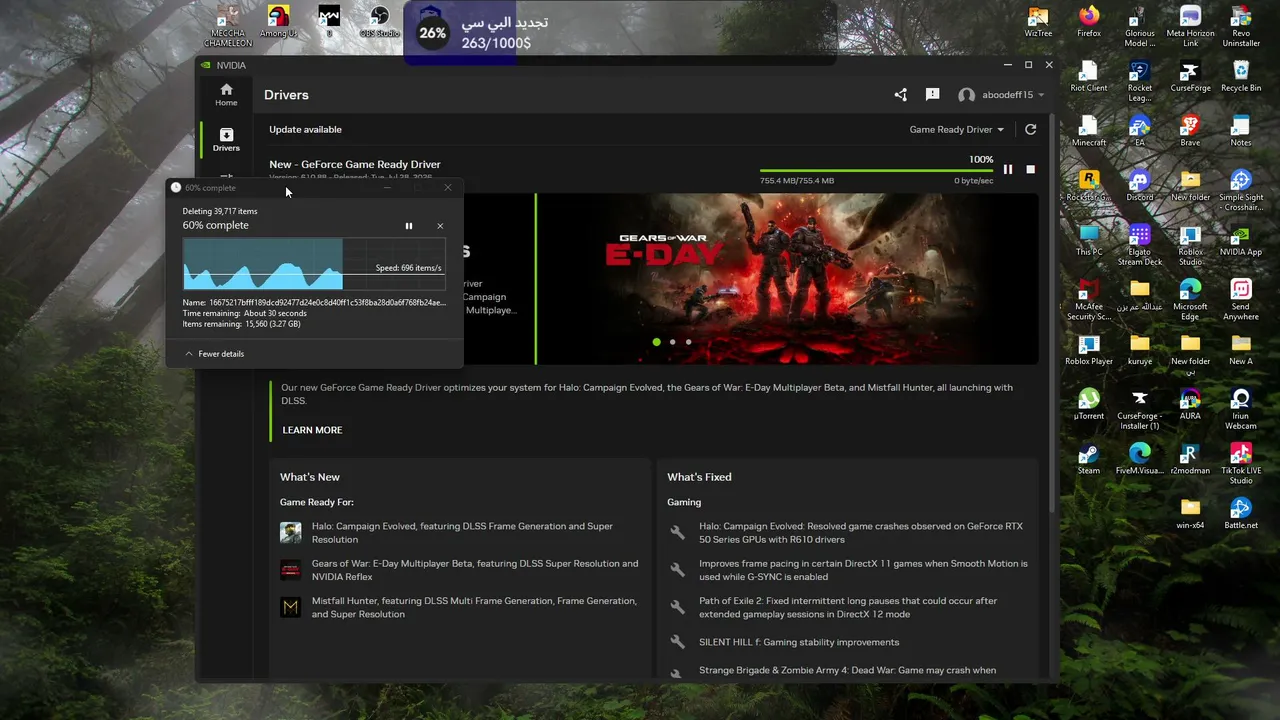
Task: Open Microsoft Edge desktop shortcut
Action: pos(1190,300)
